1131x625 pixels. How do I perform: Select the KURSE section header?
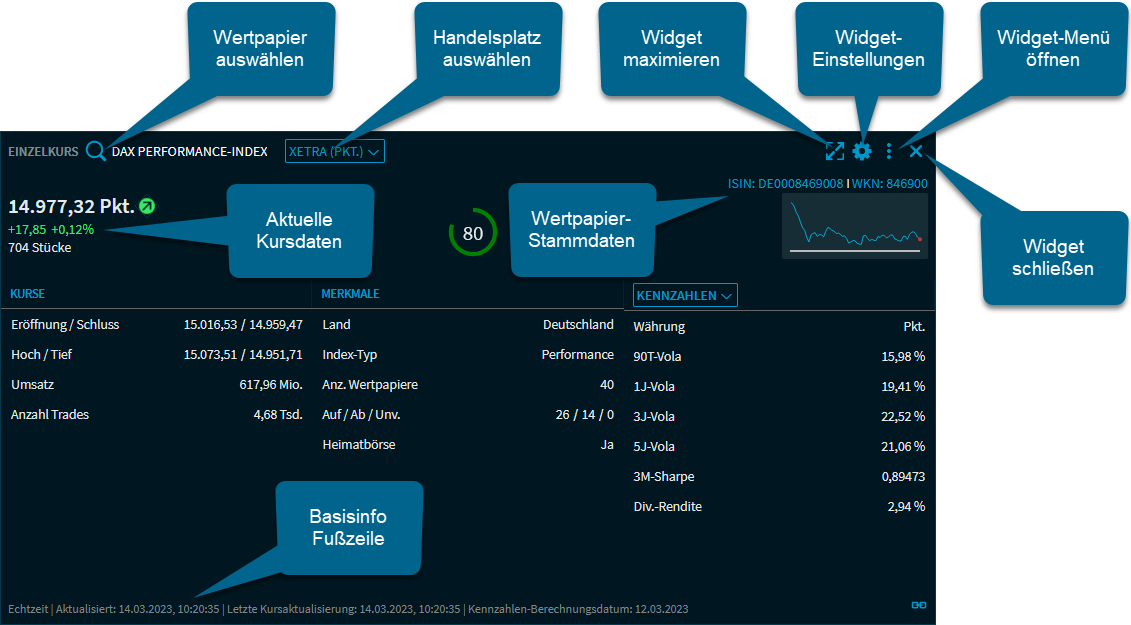tap(27, 294)
